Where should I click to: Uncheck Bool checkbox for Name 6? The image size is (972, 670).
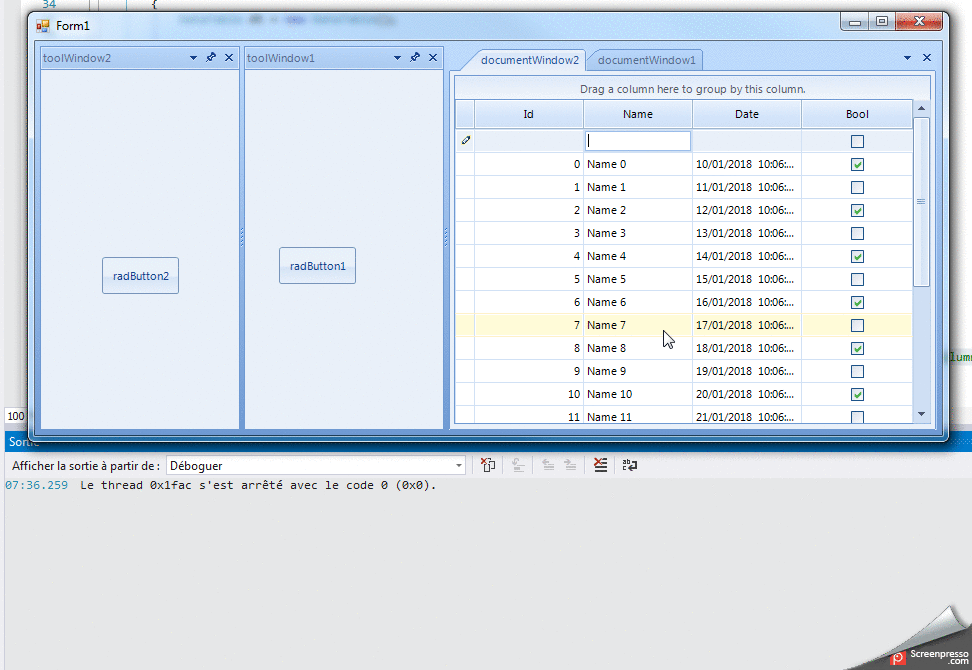click(x=857, y=302)
